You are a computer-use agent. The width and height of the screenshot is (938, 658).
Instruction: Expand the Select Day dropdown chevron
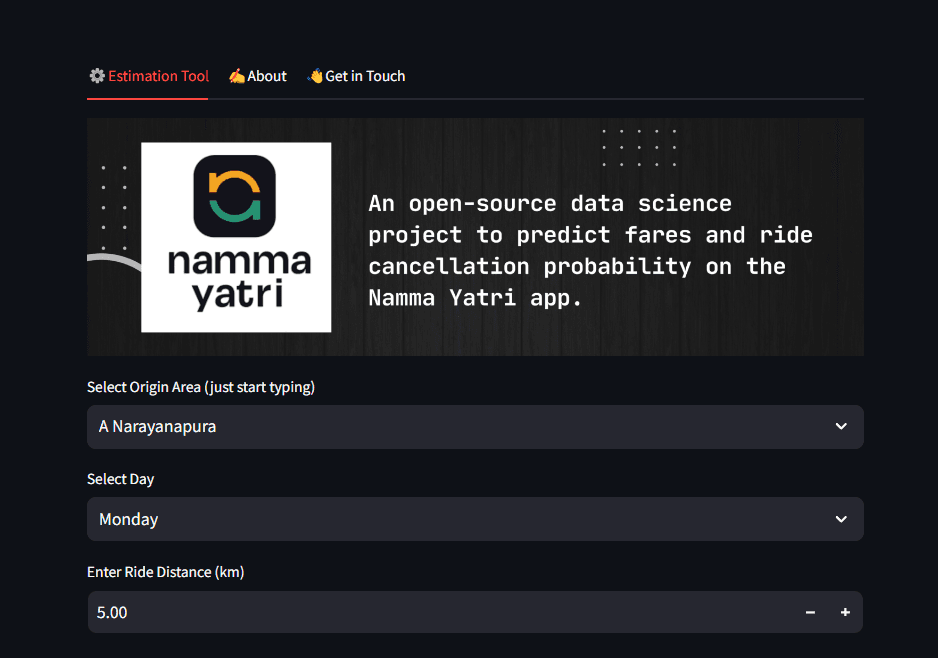[x=841, y=519]
